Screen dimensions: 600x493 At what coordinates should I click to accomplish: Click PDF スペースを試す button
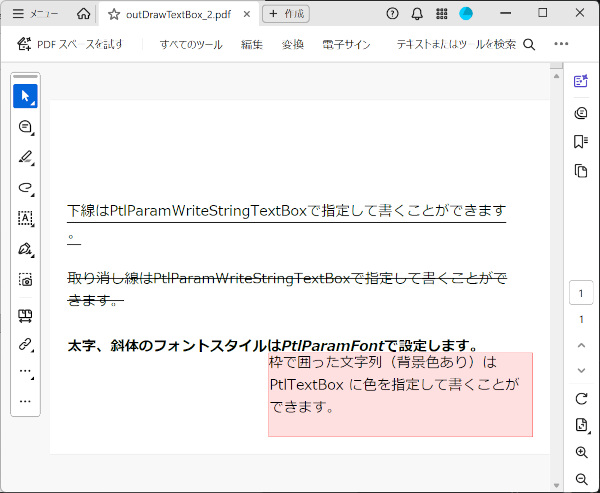[x=70, y=44]
